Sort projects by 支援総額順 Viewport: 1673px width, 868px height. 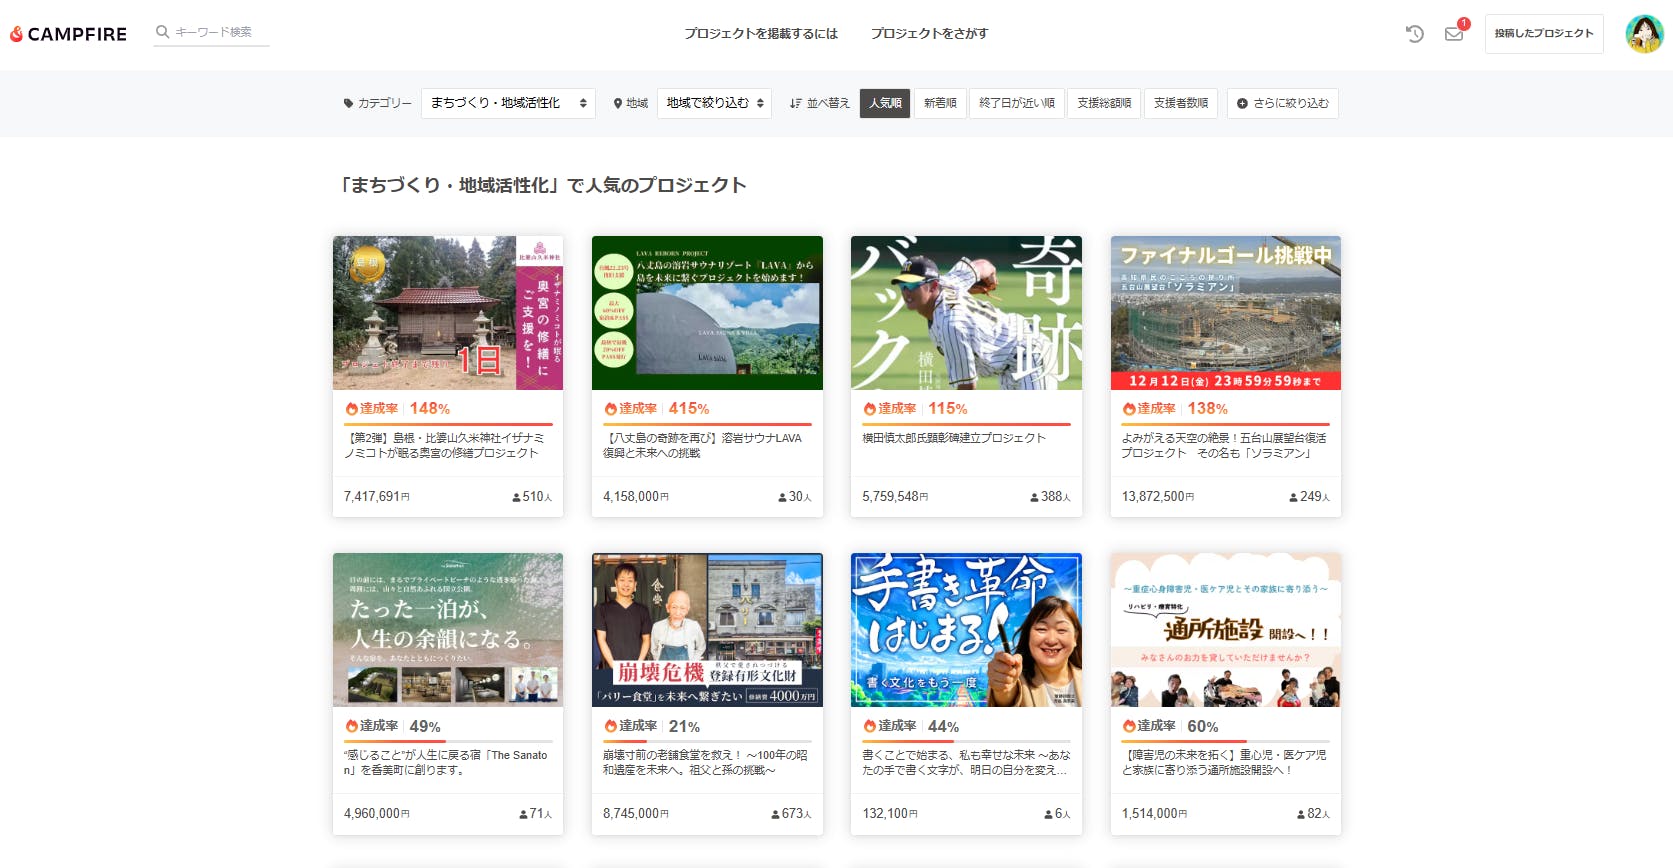1103,103
